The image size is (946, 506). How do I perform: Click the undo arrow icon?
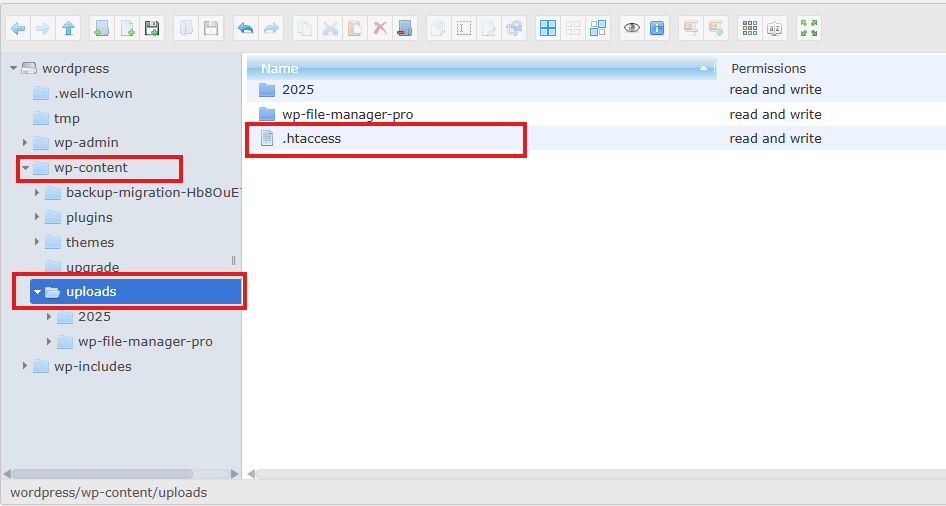pos(245,28)
